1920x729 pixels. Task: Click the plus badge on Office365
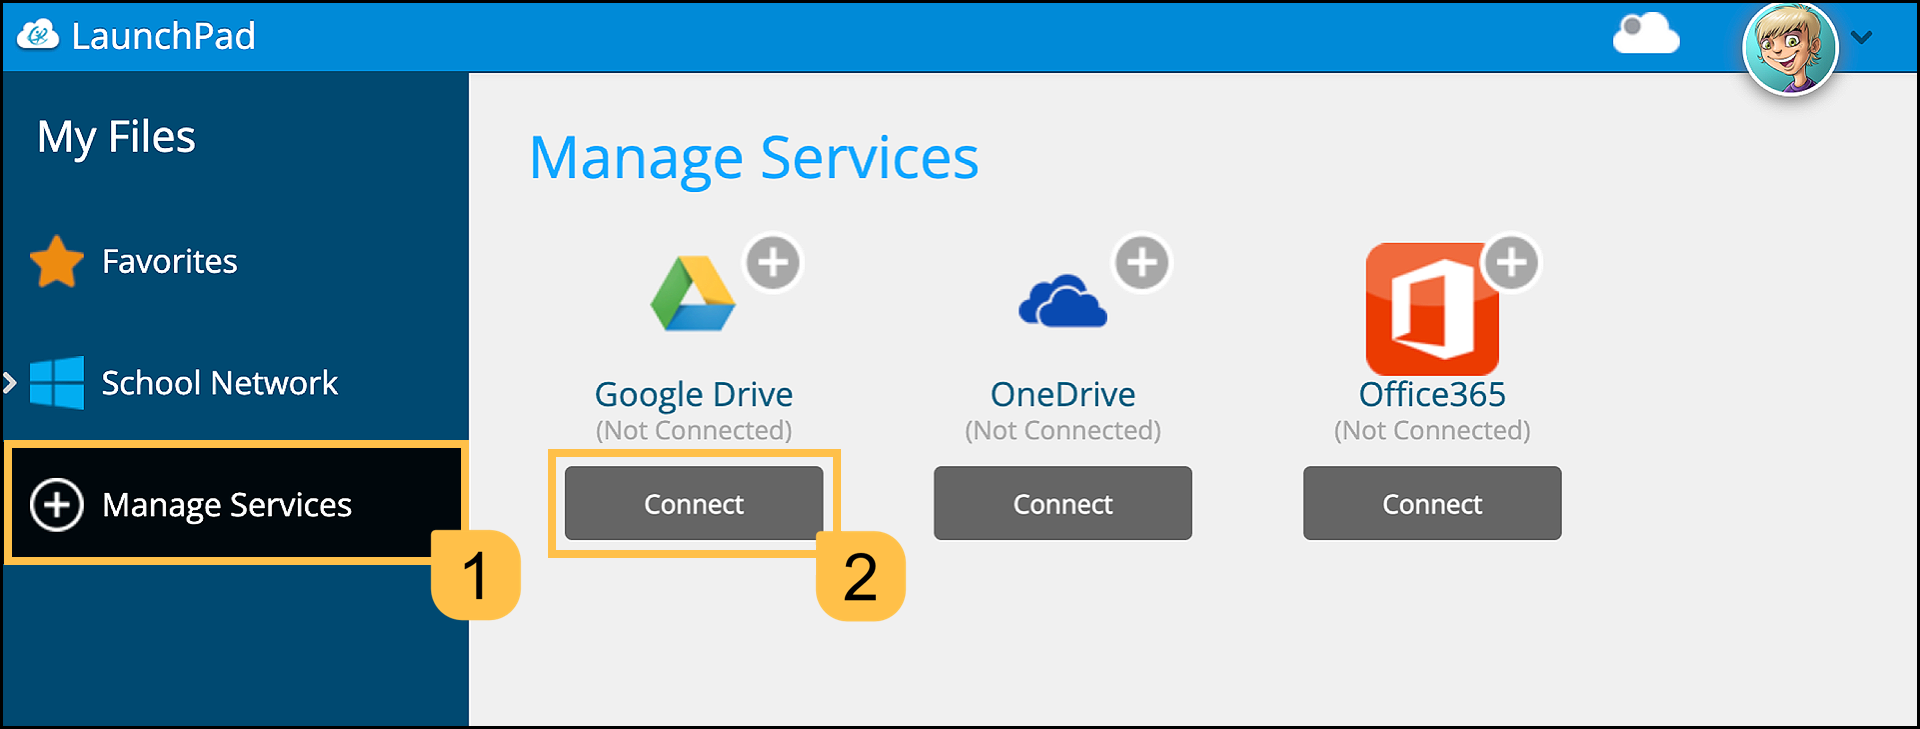click(x=1511, y=263)
